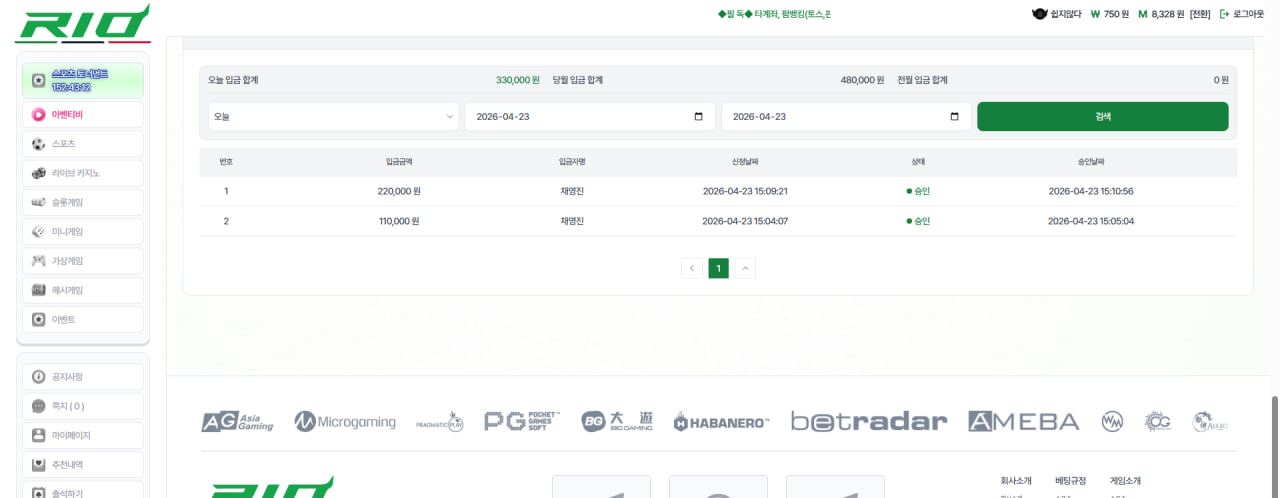
Task: Open the 미니게임 sidebar entry
Action: pyautogui.click(x=83, y=232)
